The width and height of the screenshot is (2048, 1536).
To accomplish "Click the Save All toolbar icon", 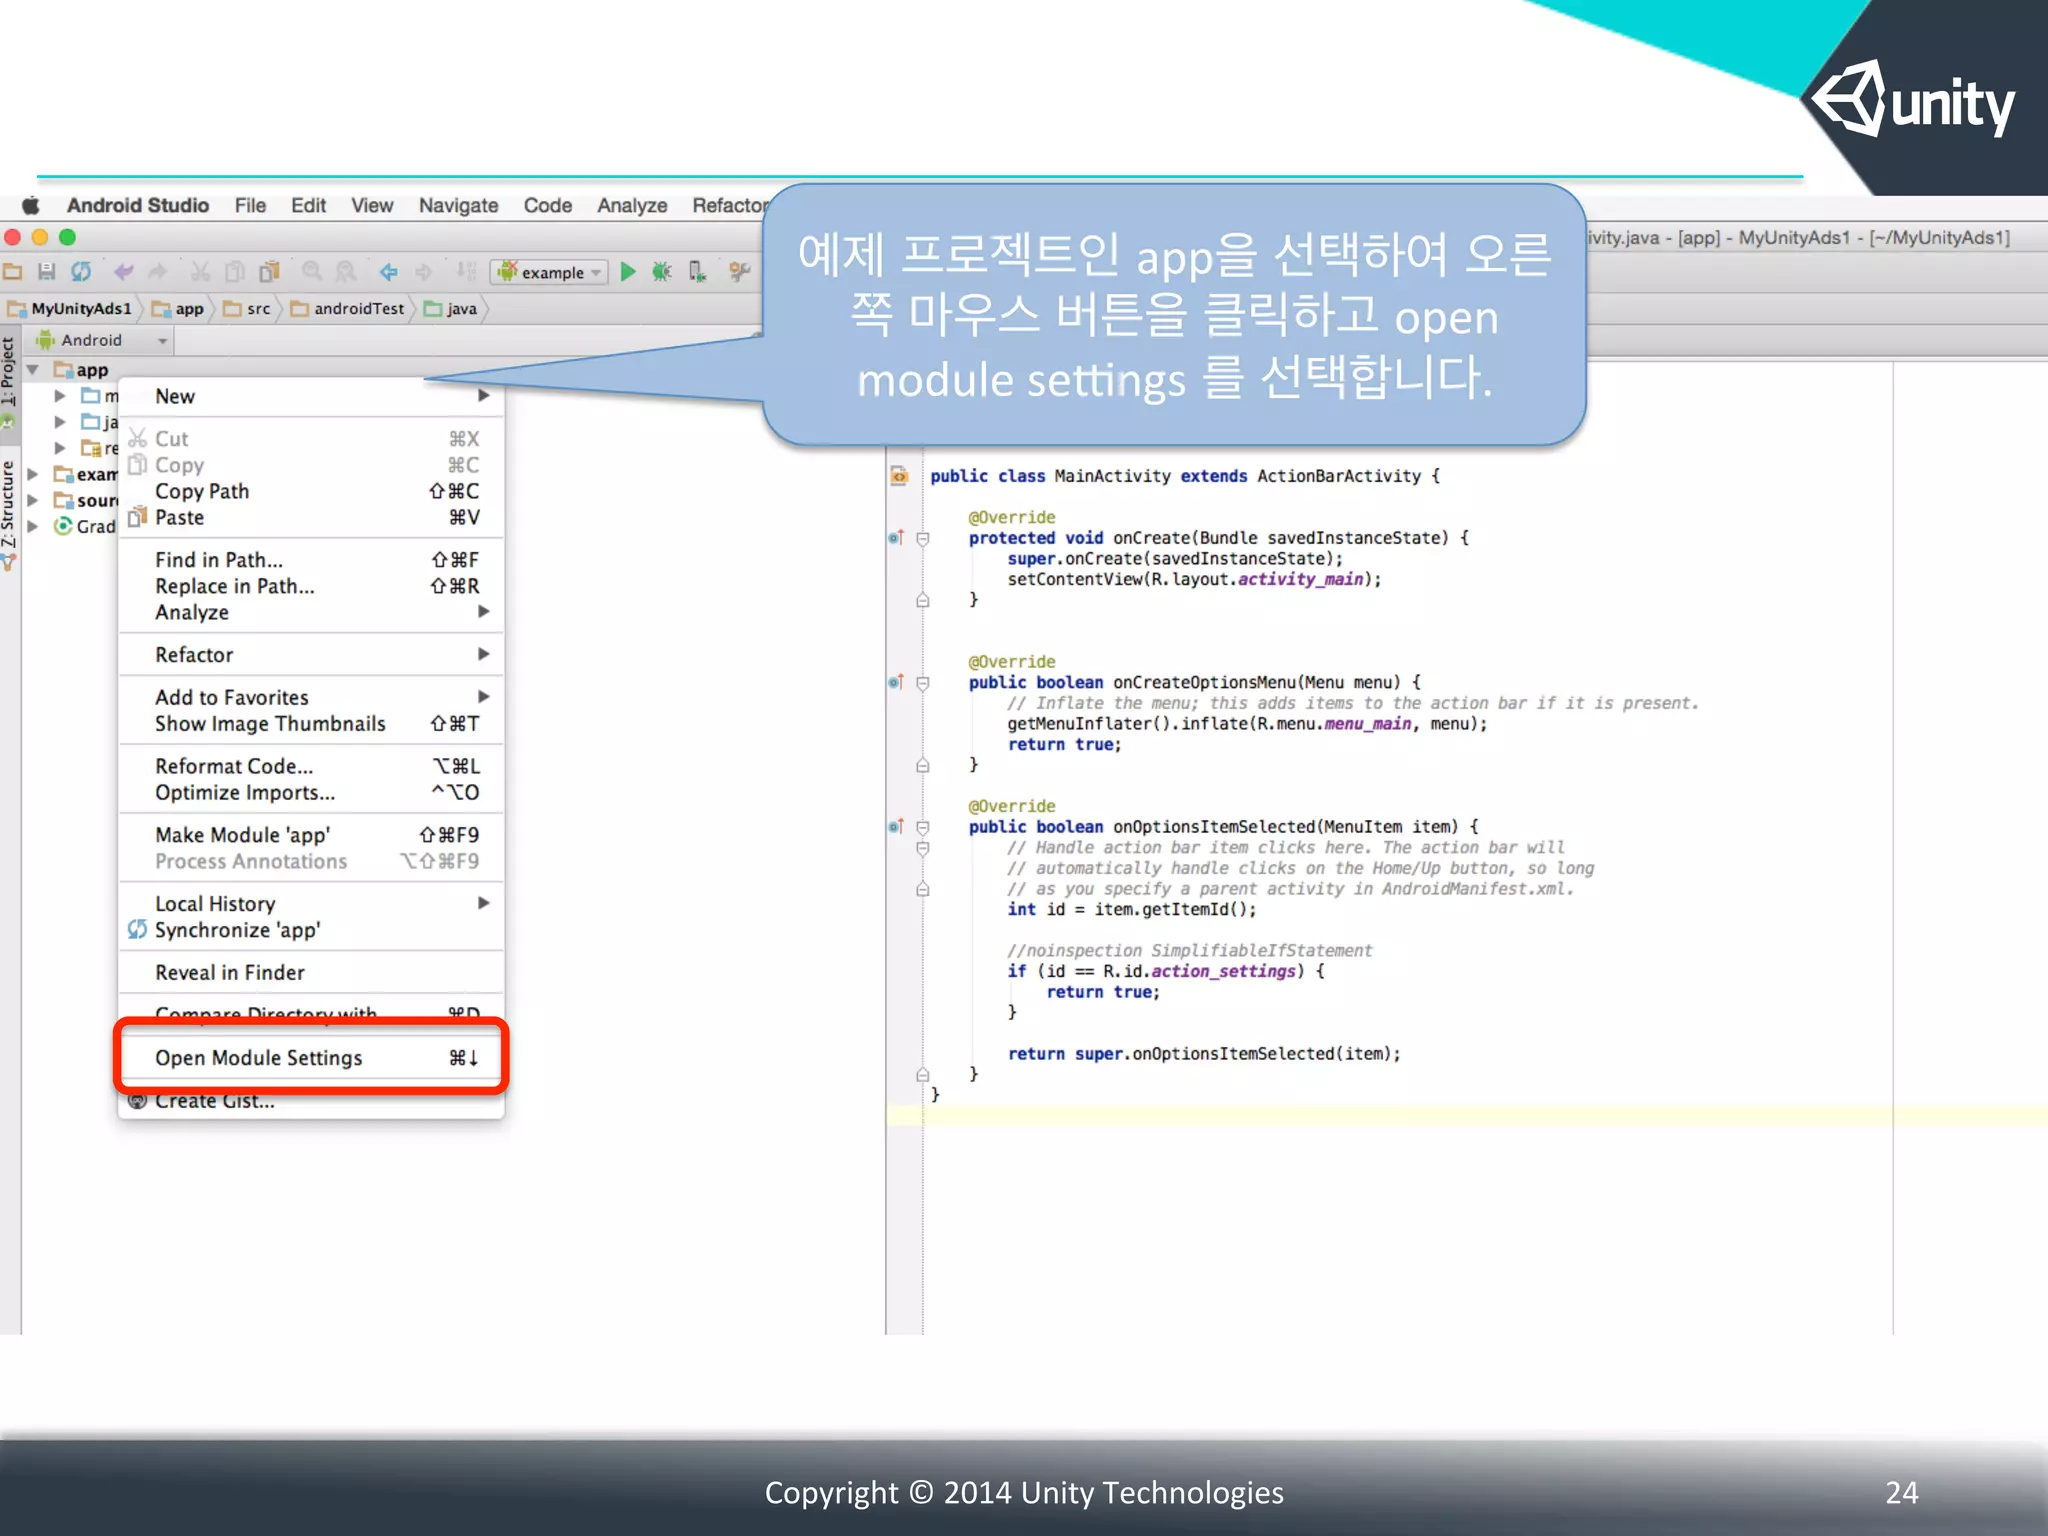I will coord(46,272).
